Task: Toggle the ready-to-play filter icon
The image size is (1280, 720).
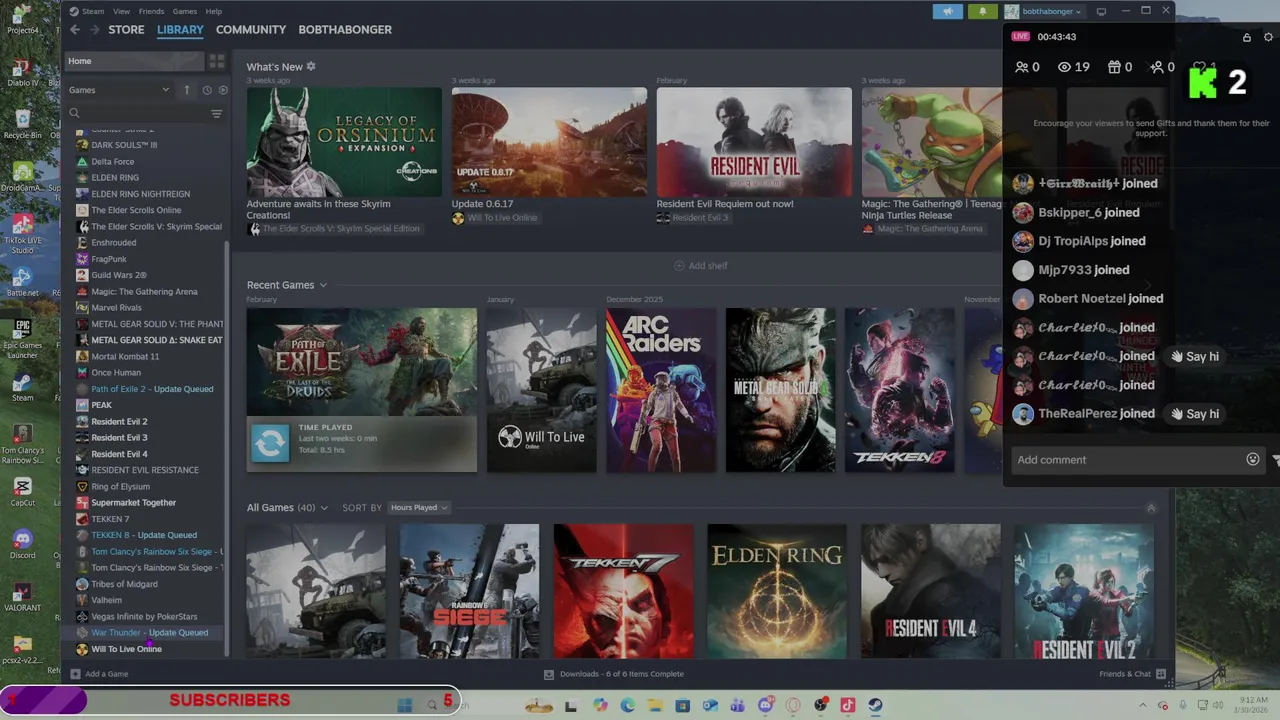Action: point(223,90)
